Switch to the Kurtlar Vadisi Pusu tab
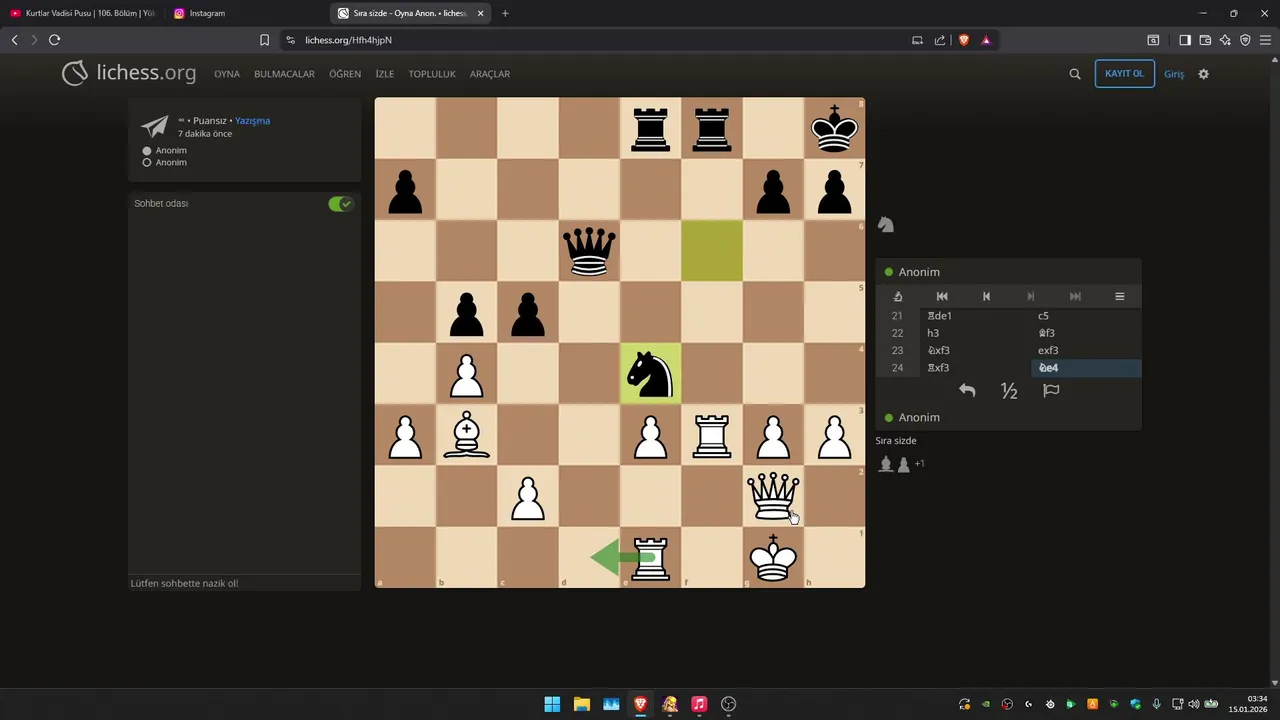The image size is (1280, 720). (82, 13)
